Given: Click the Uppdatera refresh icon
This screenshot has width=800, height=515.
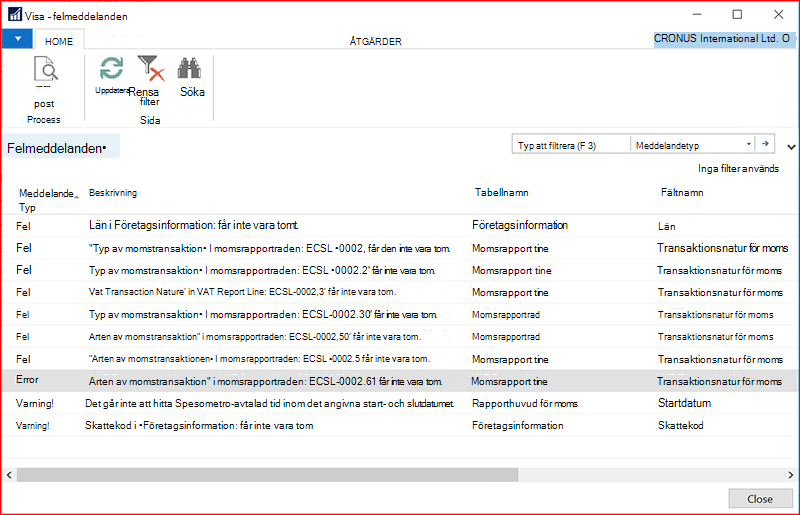Looking at the screenshot, I should (x=111, y=68).
